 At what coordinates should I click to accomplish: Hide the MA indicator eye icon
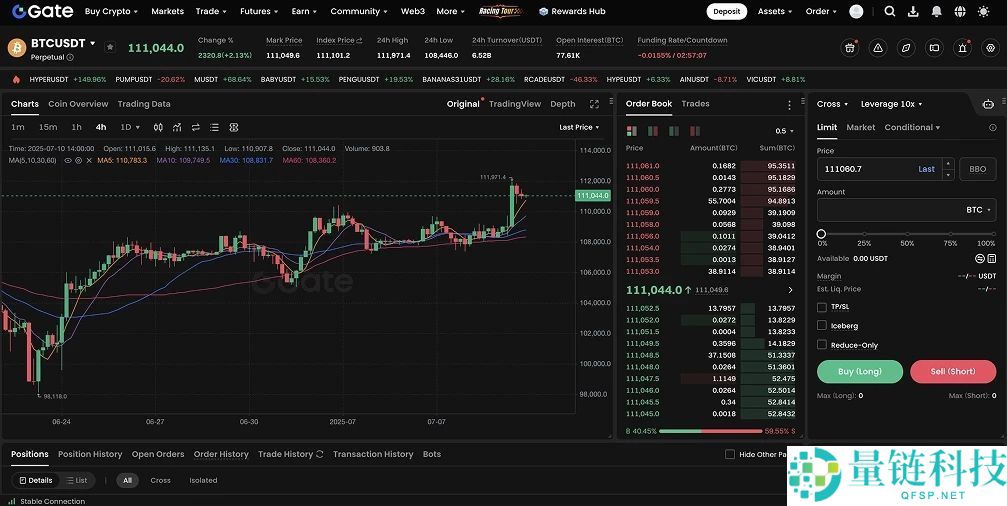pos(67,160)
